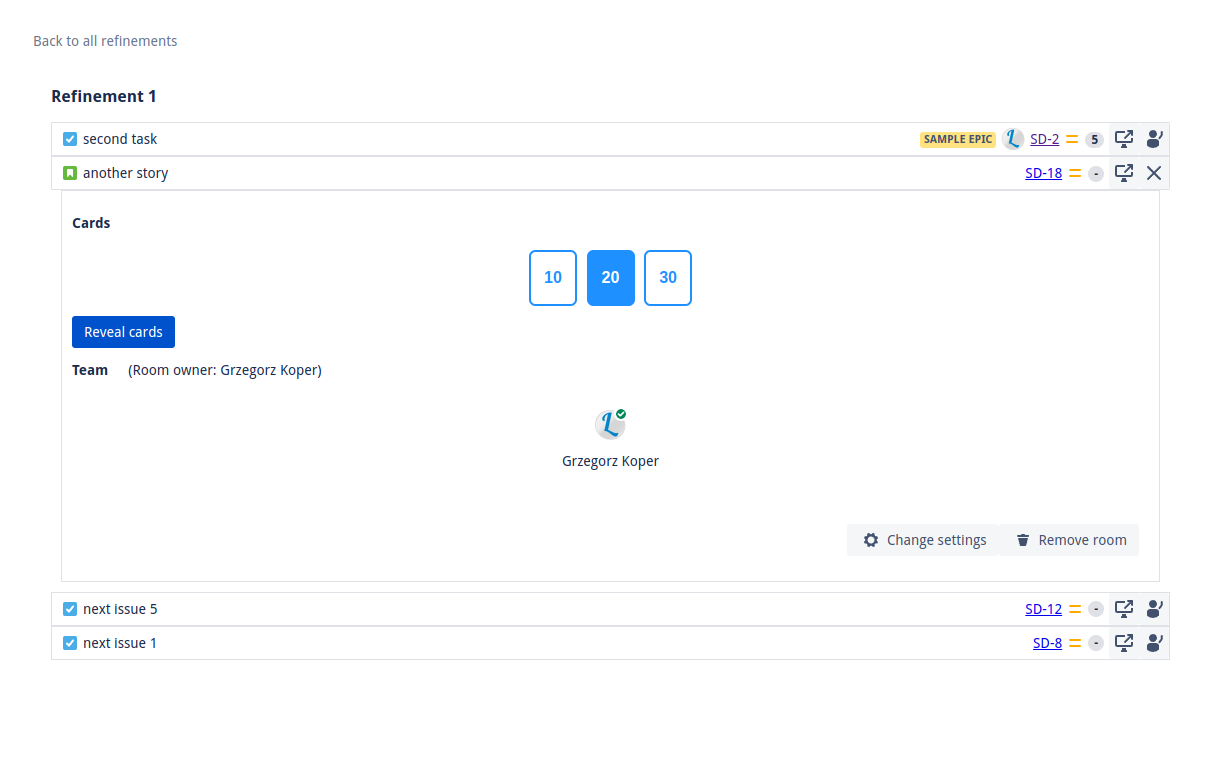The width and height of the screenshot is (1229, 769).
Task: Click the estimate badge showing 5
Action: [x=1095, y=140]
